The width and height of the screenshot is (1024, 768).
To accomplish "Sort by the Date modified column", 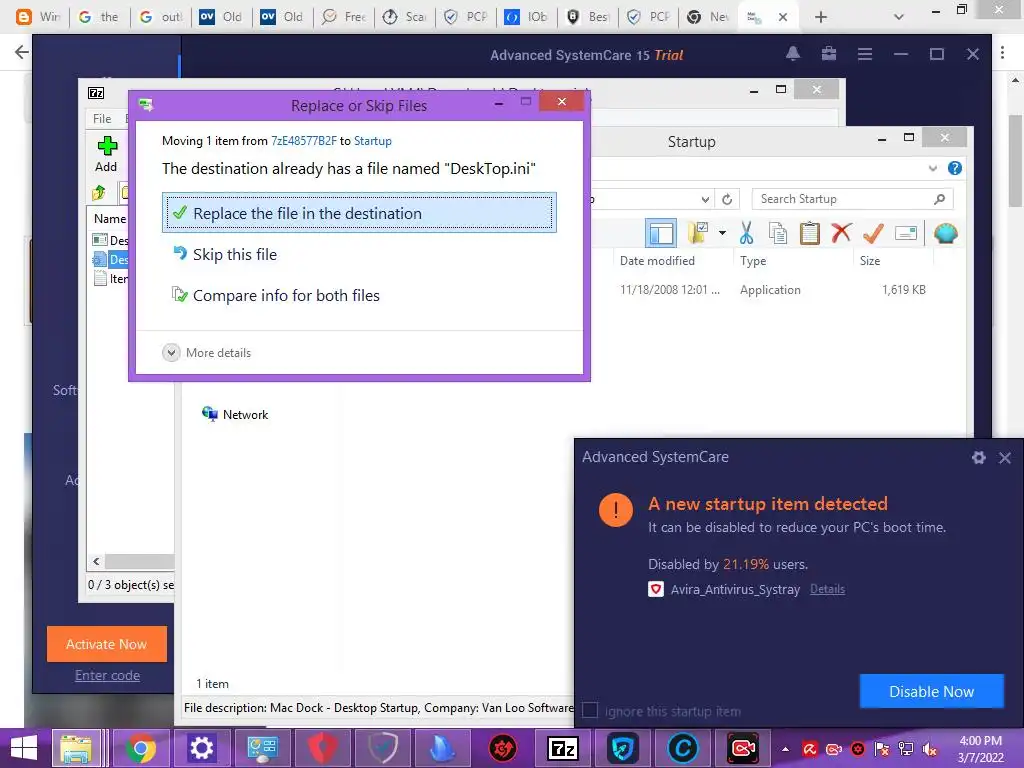I will coord(657,261).
